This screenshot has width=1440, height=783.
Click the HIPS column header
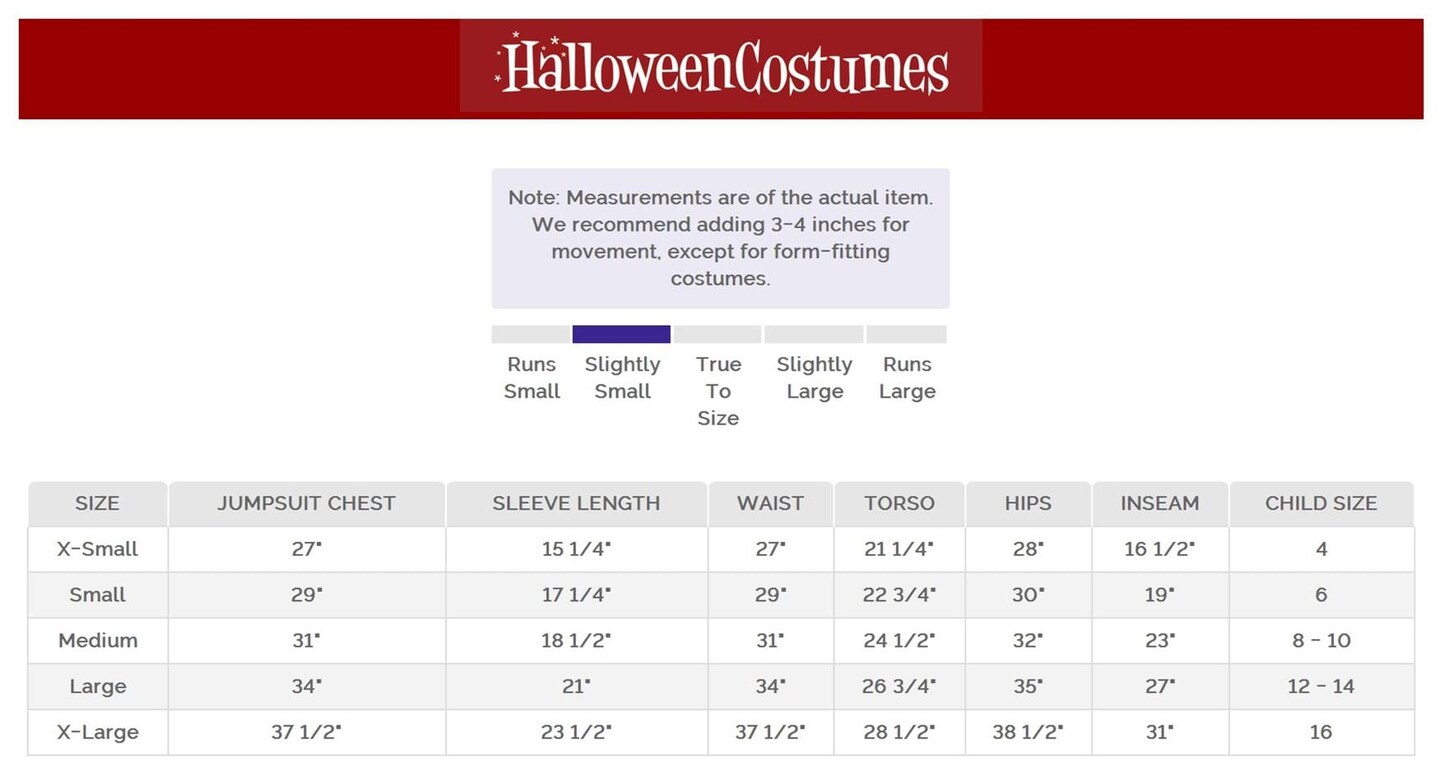pyautogui.click(x=1028, y=504)
